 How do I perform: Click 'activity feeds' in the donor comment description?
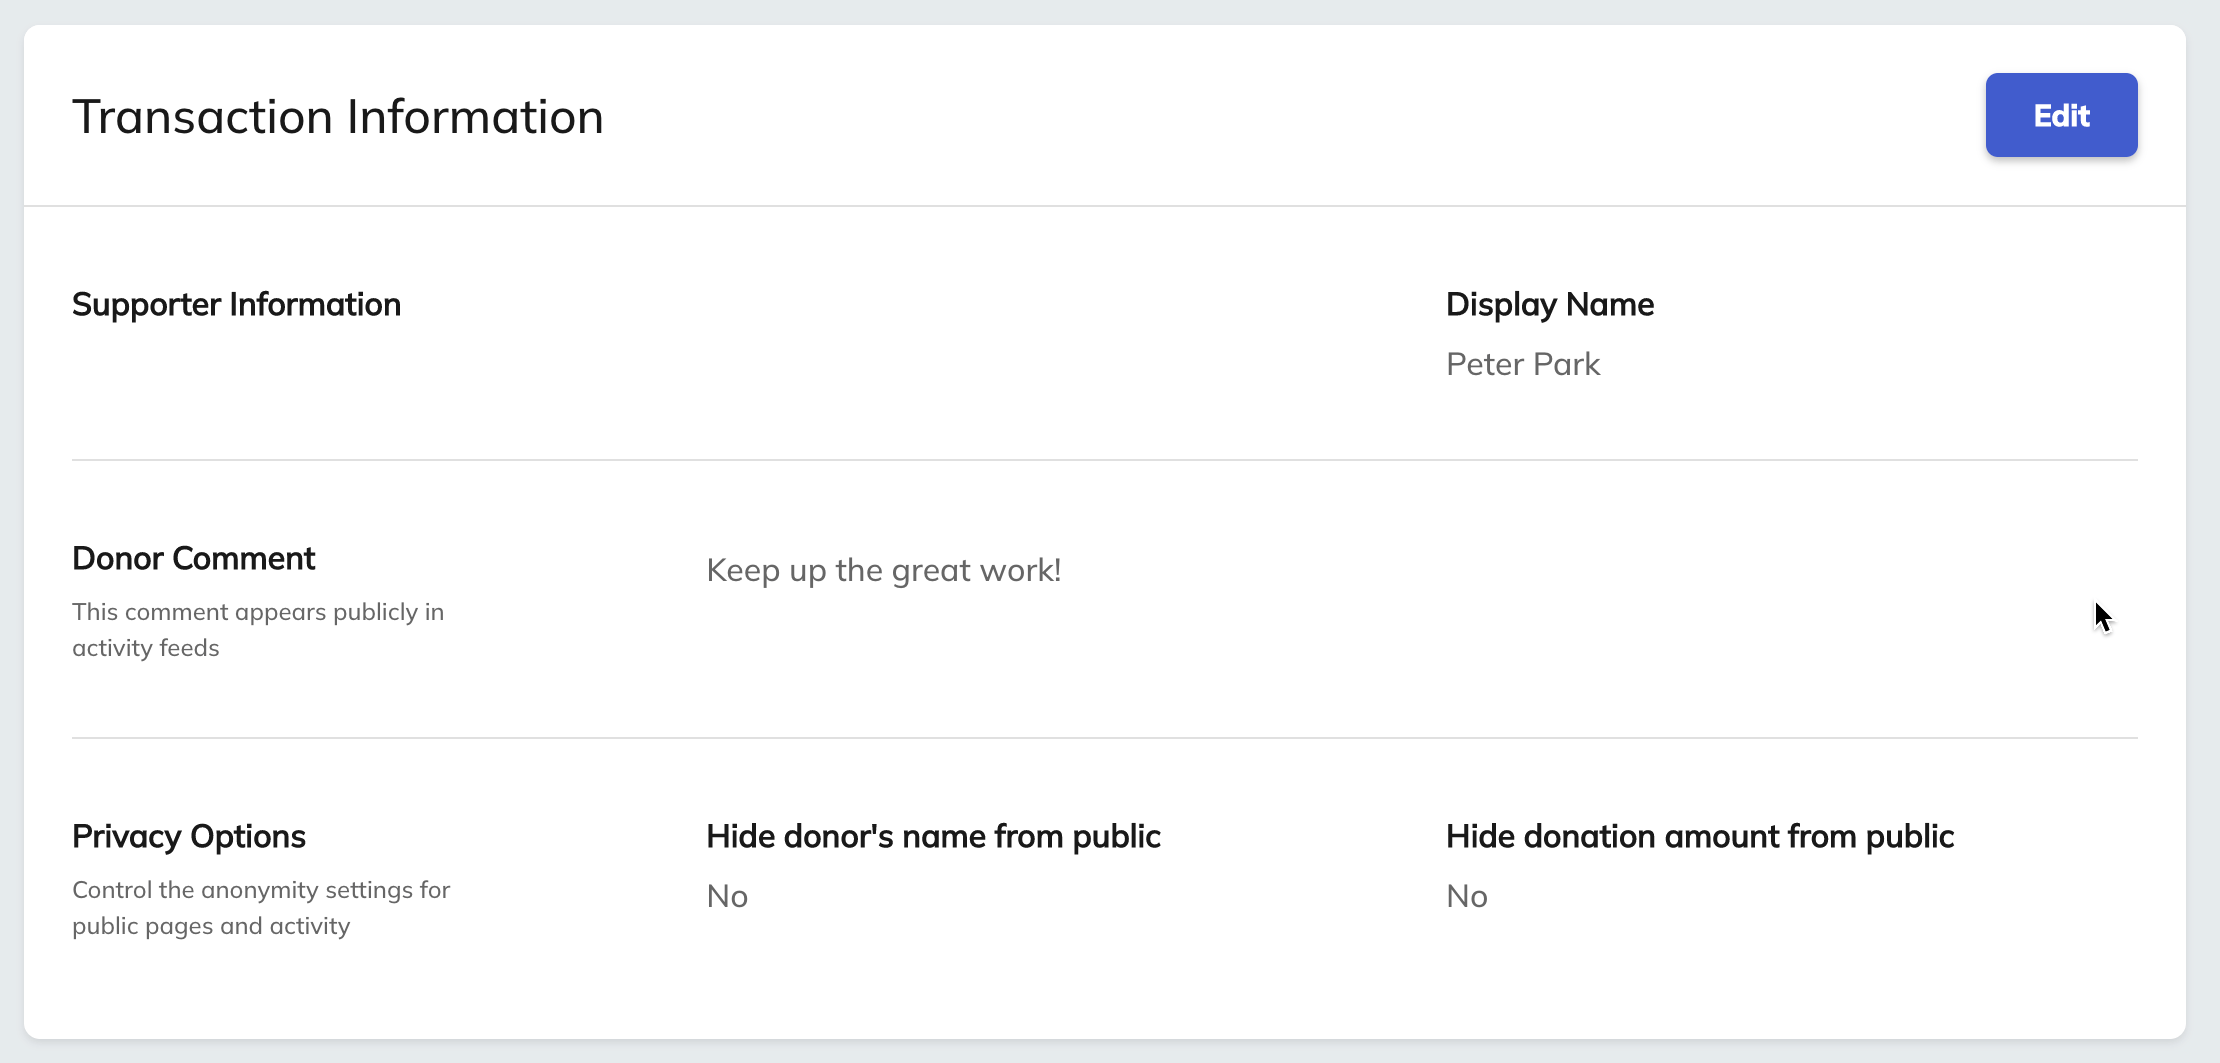pos(146,648)
